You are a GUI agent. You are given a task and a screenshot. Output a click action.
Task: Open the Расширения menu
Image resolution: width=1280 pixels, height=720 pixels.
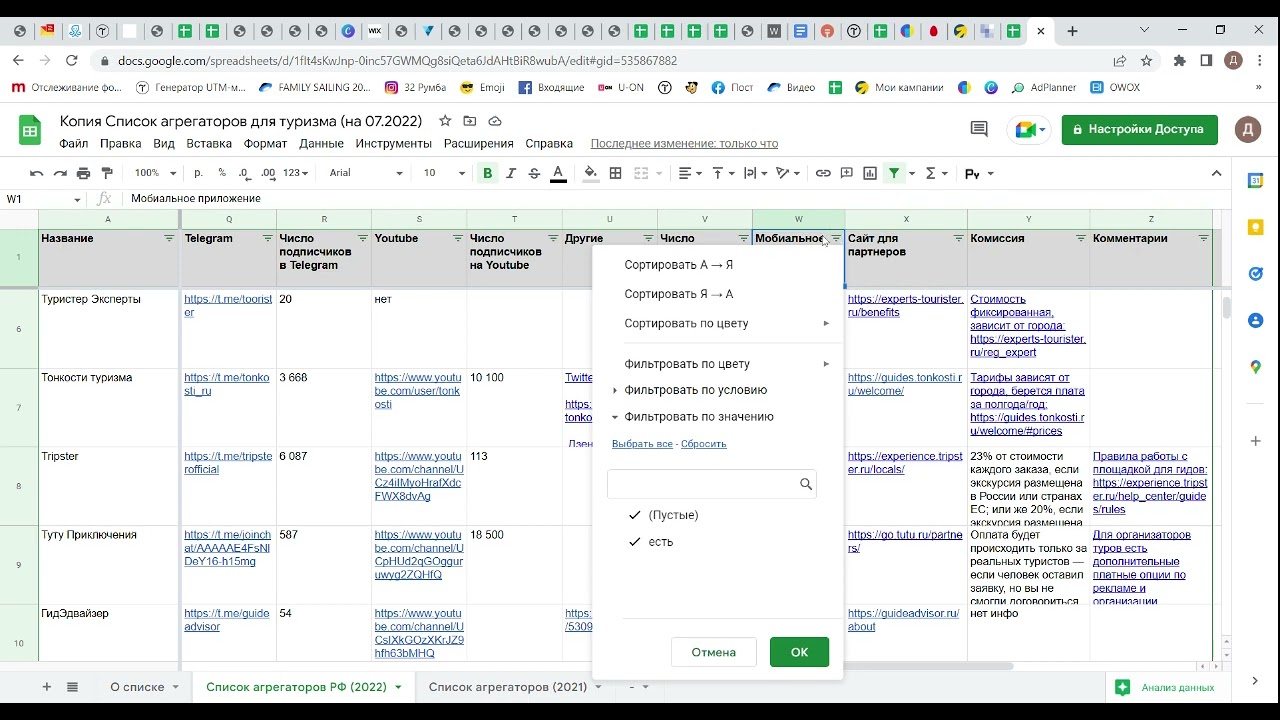(x=479, y=143)
